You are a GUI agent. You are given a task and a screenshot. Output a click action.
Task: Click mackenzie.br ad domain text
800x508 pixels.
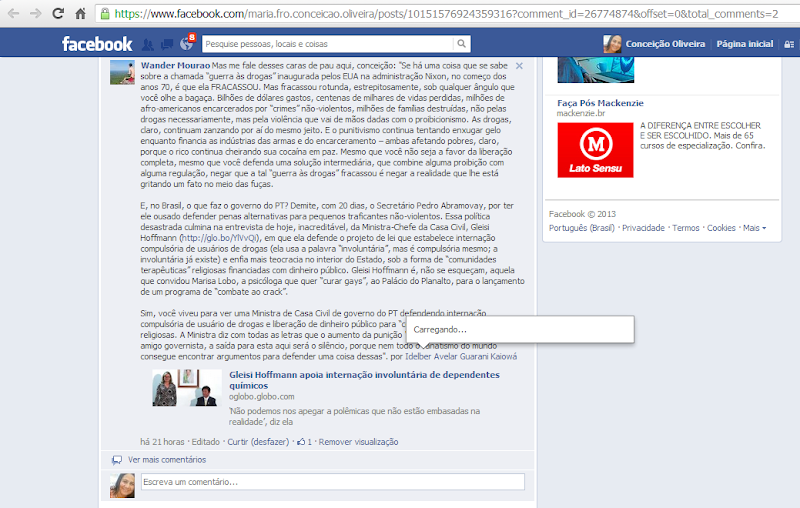pos(581,113)
